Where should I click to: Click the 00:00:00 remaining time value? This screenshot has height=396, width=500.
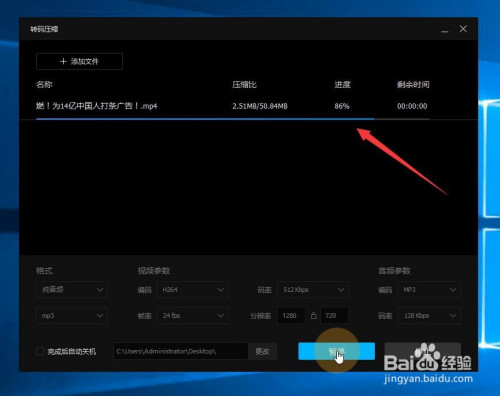click(412, 106)
